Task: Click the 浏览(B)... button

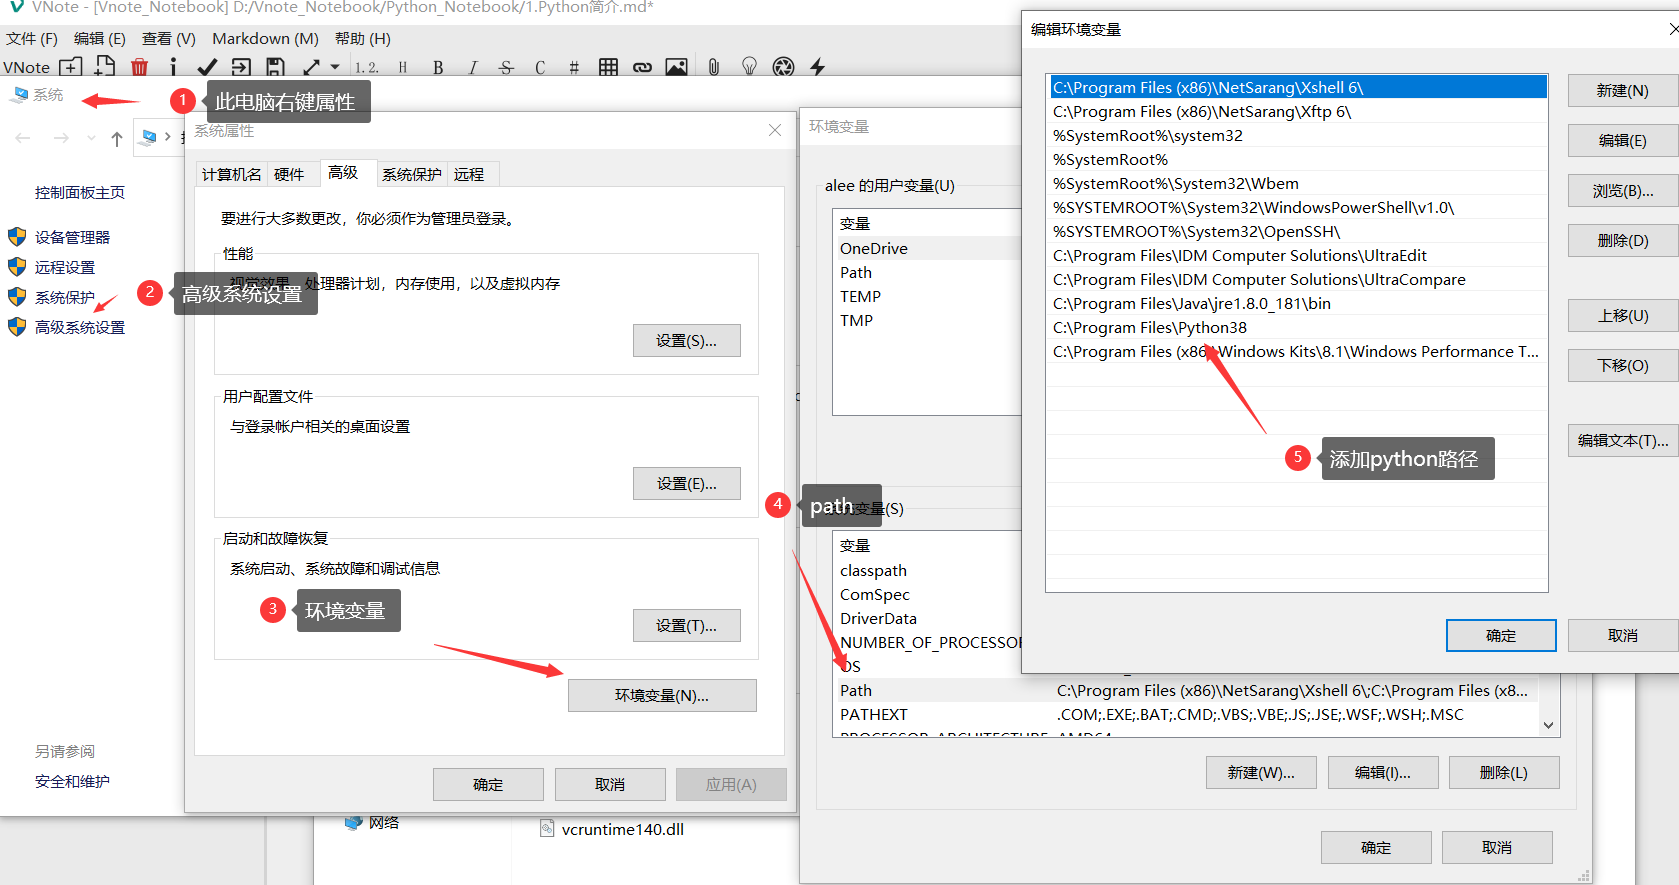Action: coord(1622,191)
